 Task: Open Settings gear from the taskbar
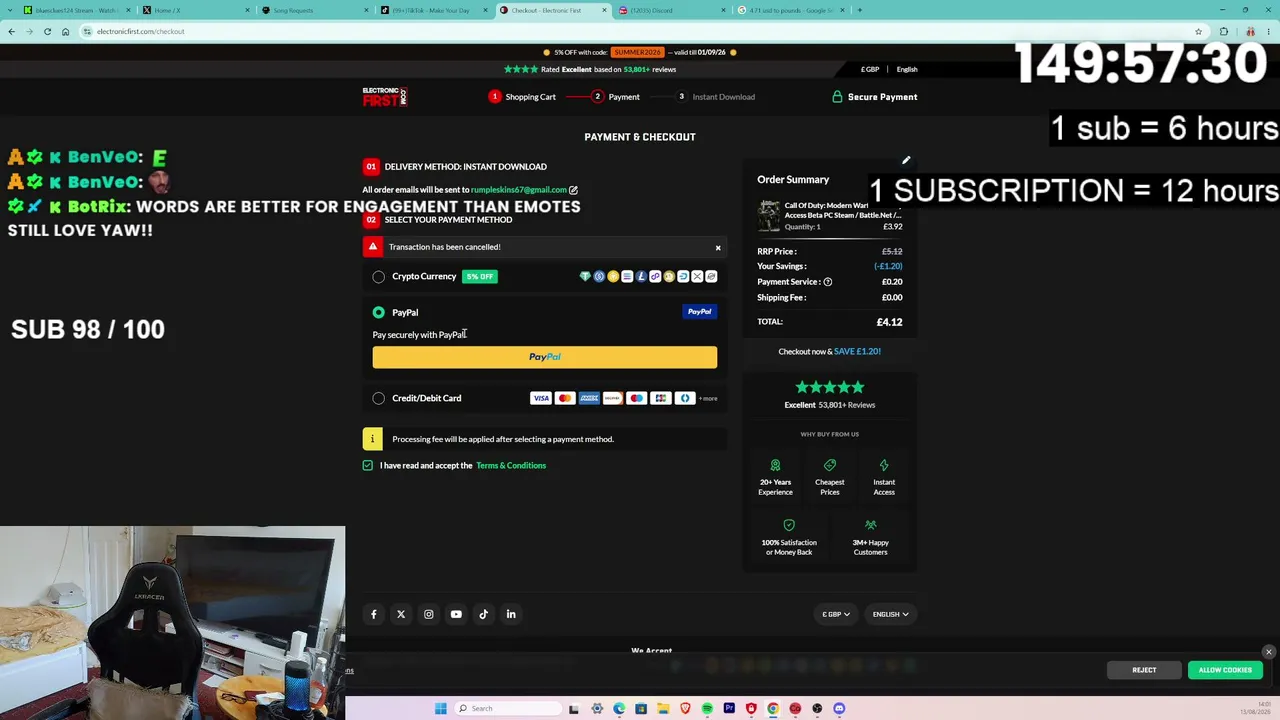[x=597, y=708]
